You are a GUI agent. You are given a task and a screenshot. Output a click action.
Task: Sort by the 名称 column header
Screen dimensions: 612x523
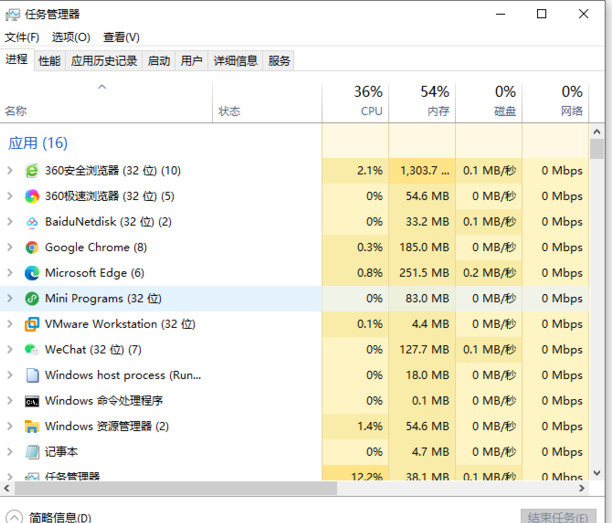pyautogui.click(x=106, y=102)
